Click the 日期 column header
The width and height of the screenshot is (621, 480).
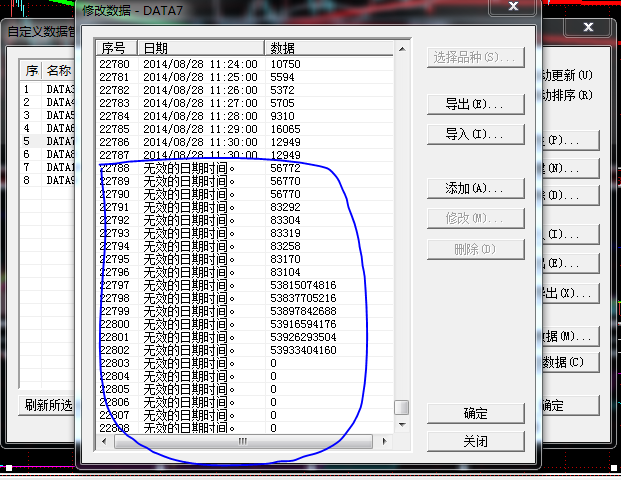pos(200,48)
